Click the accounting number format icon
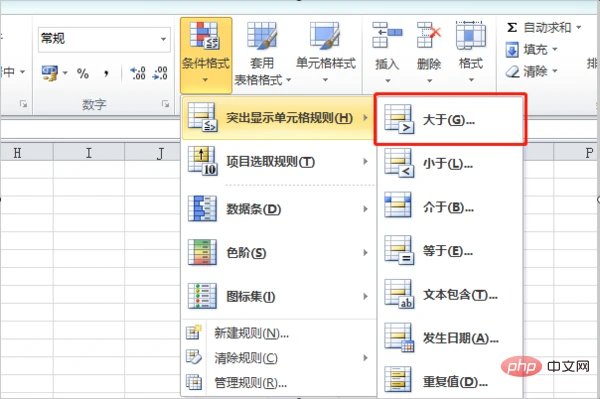Image resolution: width=600 pixels, height=399 pixels. click(x=50, y=73)
